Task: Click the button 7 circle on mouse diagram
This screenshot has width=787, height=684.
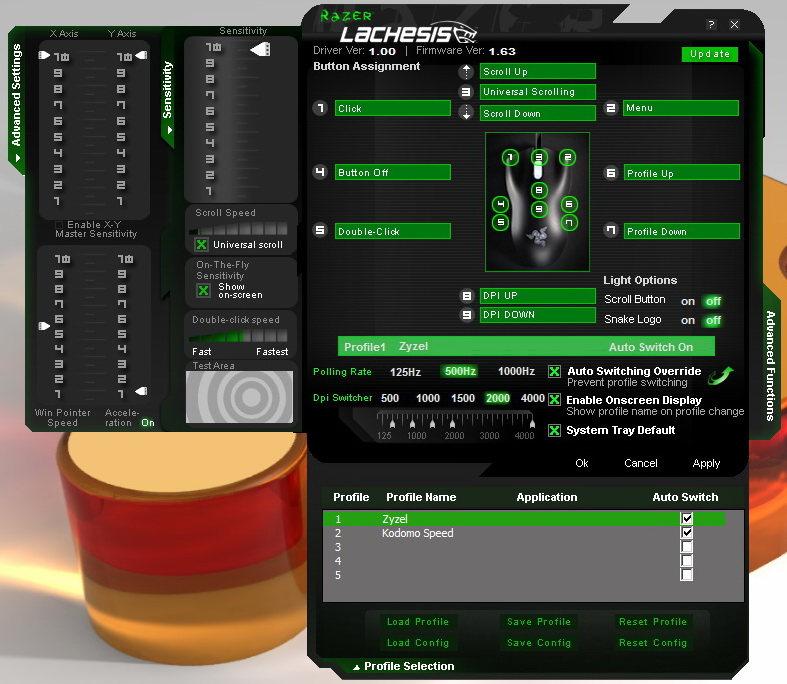Action: (x=569, y=222)
